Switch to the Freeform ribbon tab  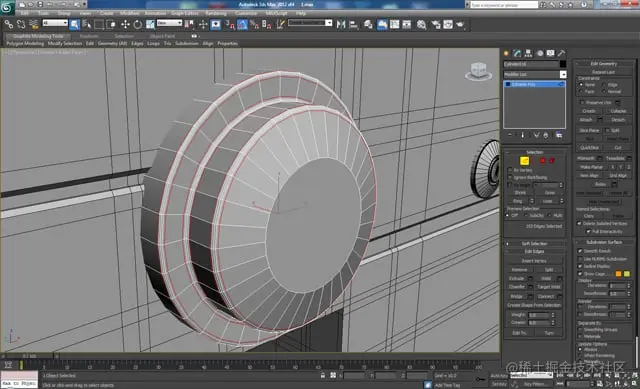(89, 36)
